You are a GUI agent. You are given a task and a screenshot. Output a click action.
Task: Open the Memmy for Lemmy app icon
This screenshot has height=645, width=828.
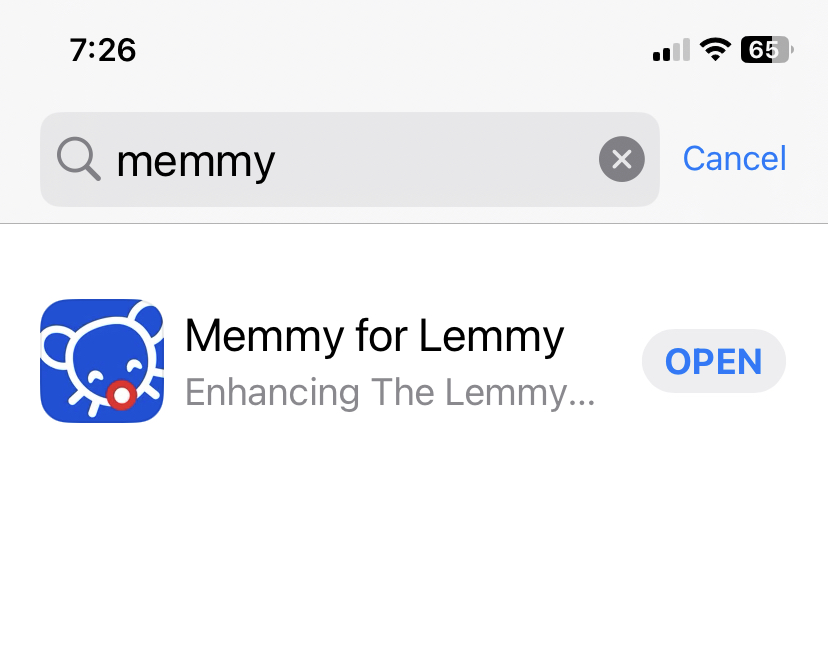(102, 361)
